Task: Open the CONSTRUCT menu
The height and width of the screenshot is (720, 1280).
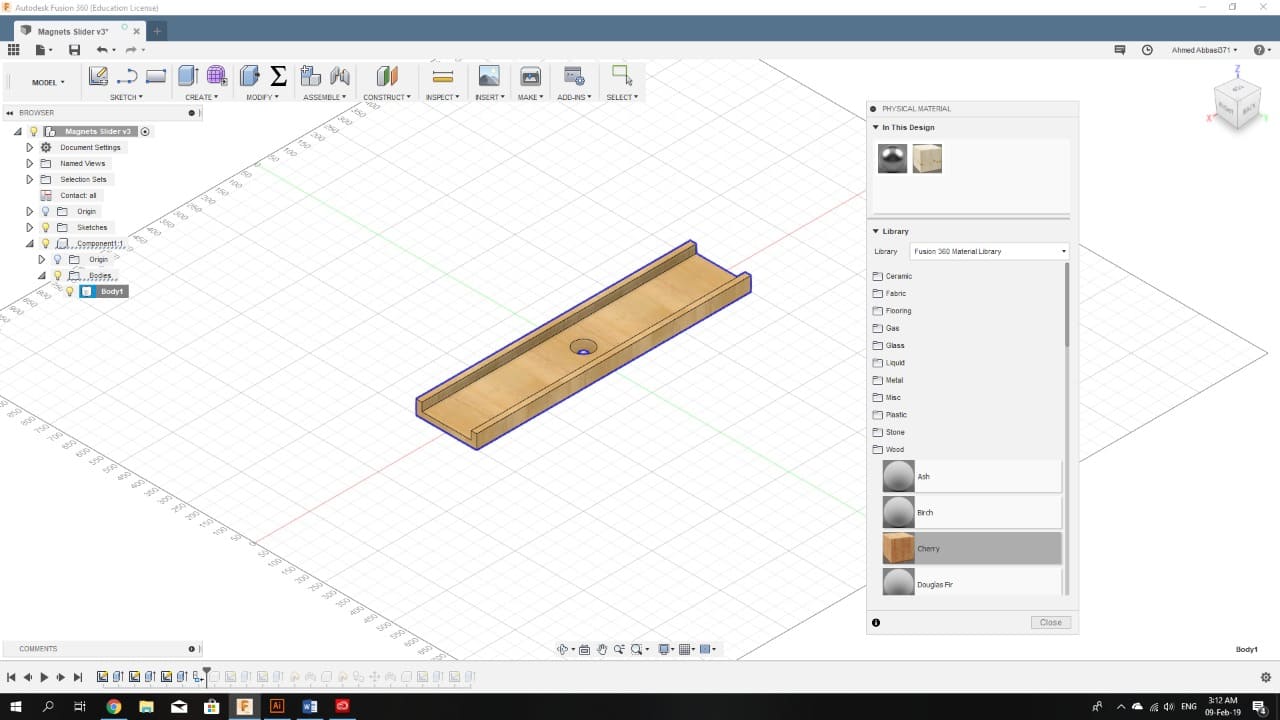Action: (386, 97)
